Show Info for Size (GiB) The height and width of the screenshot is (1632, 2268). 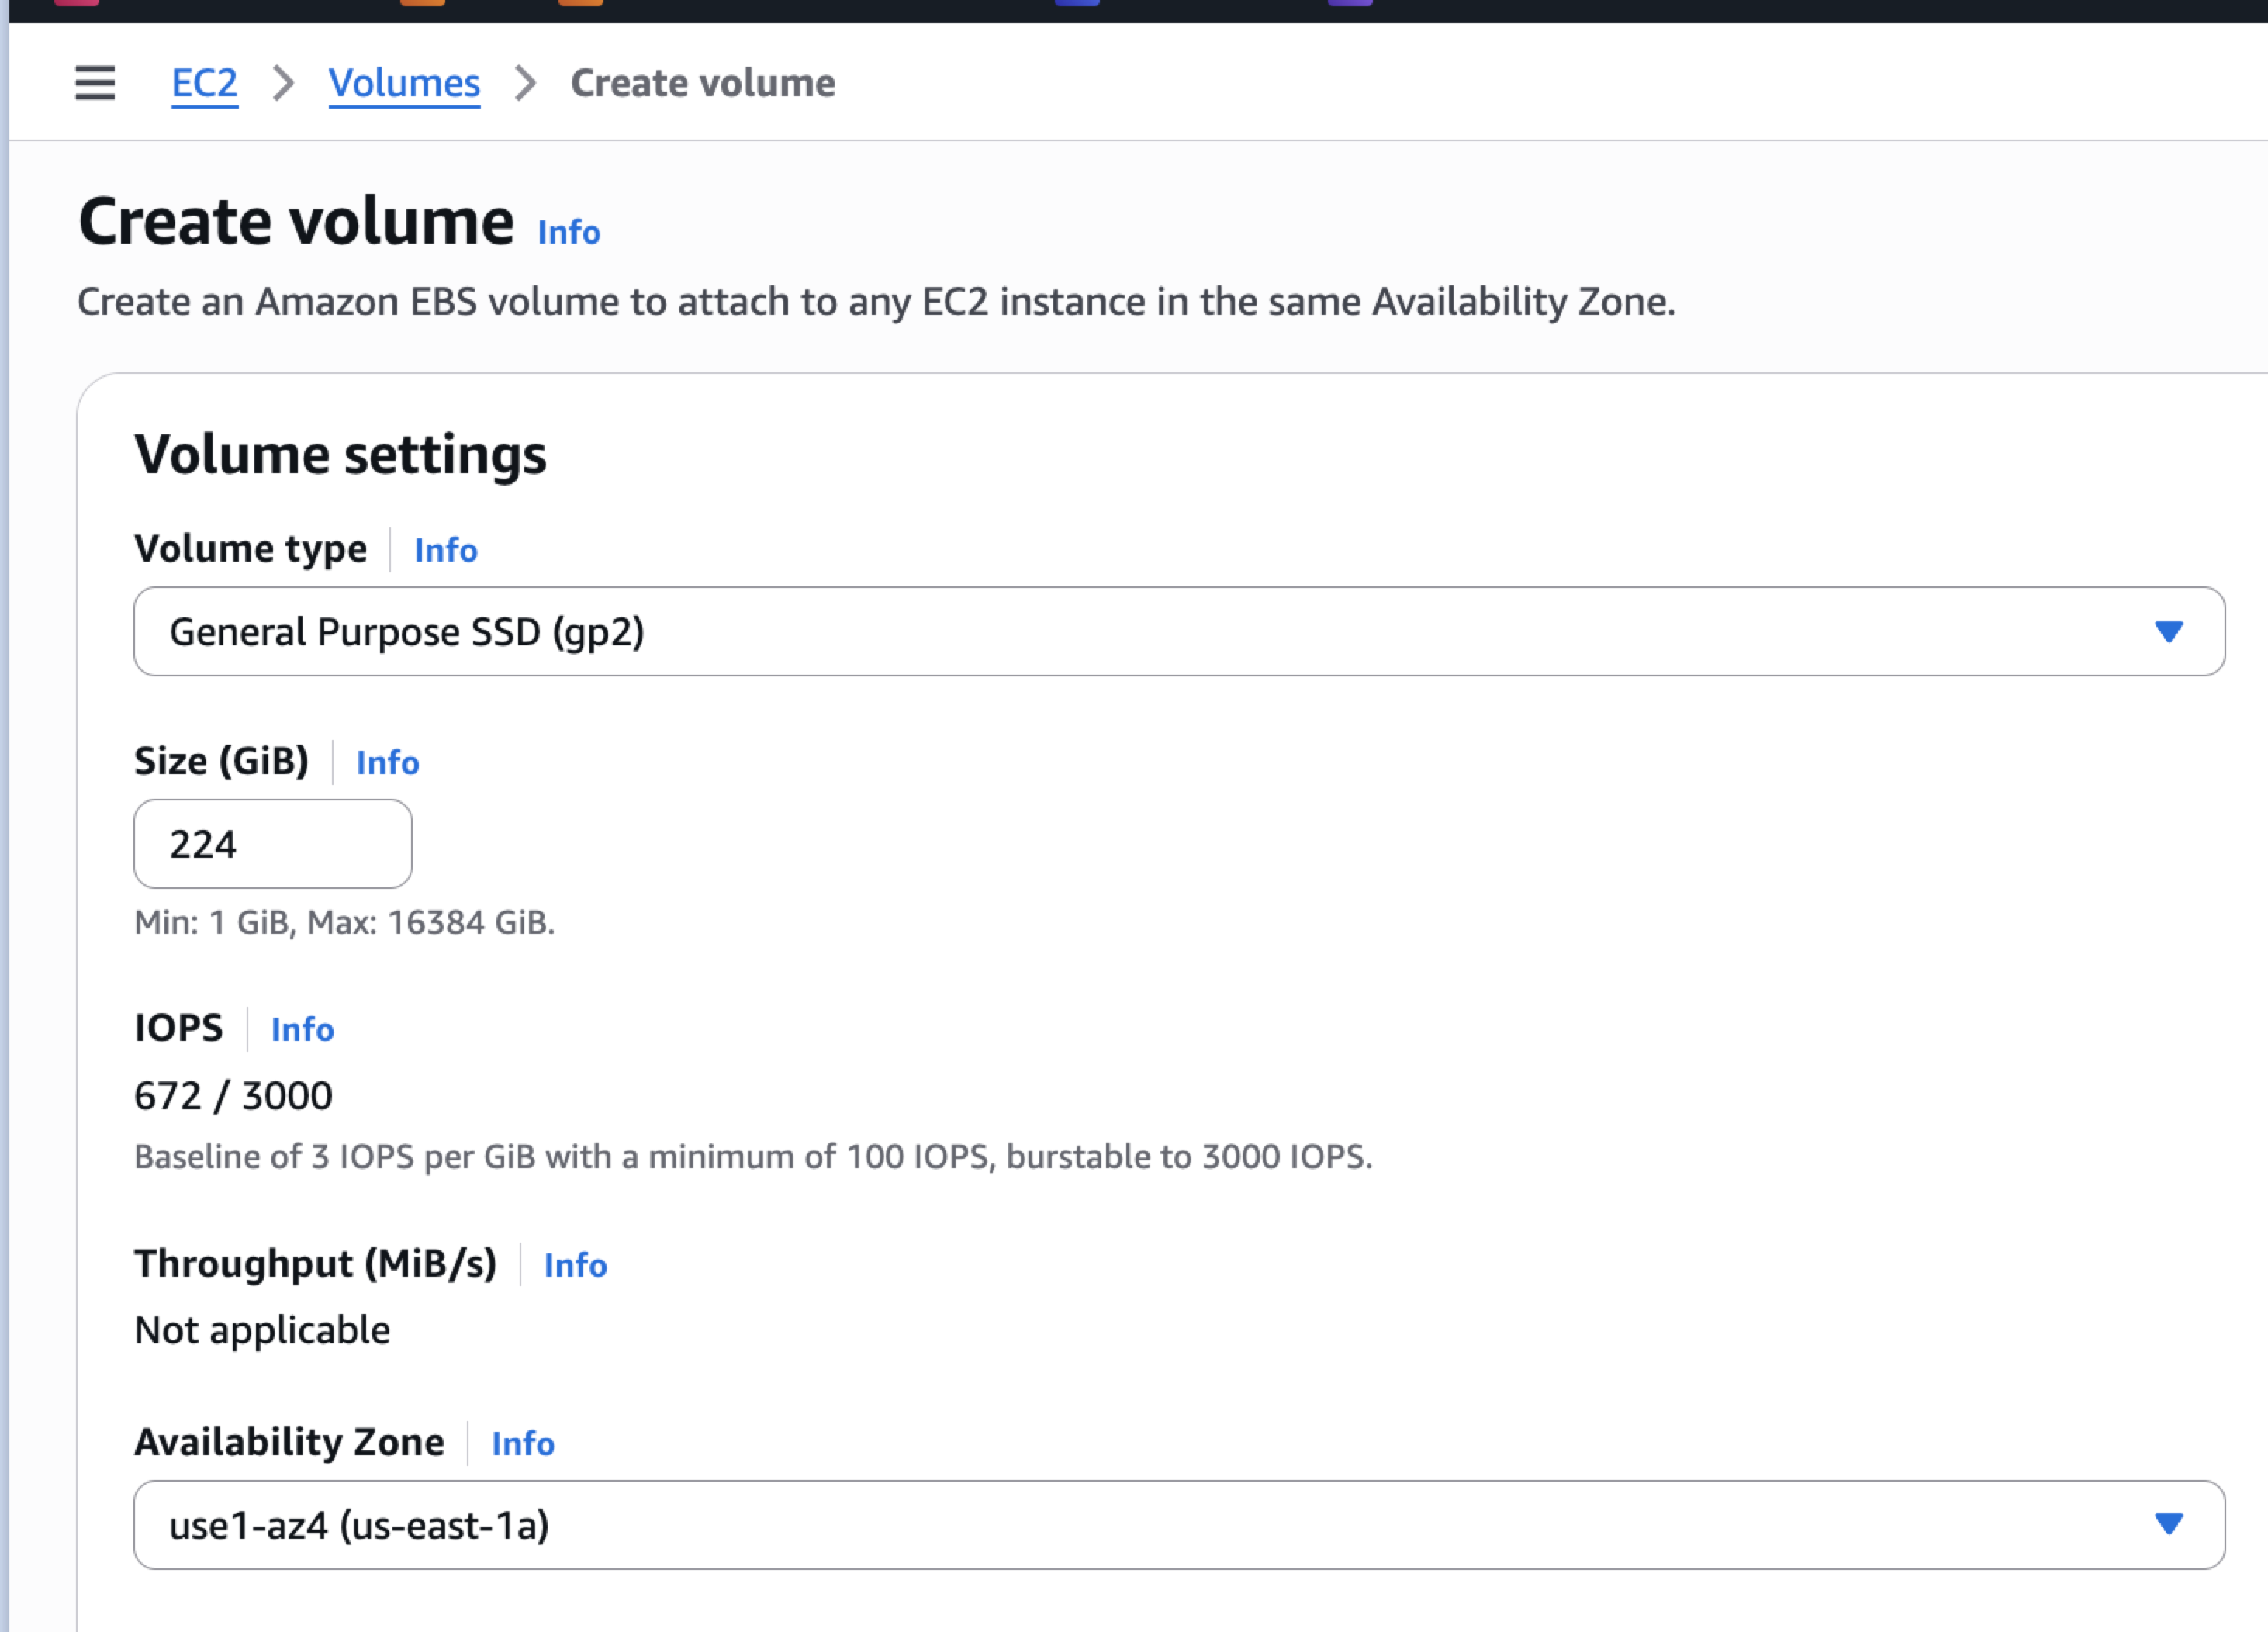pos(388,763)
